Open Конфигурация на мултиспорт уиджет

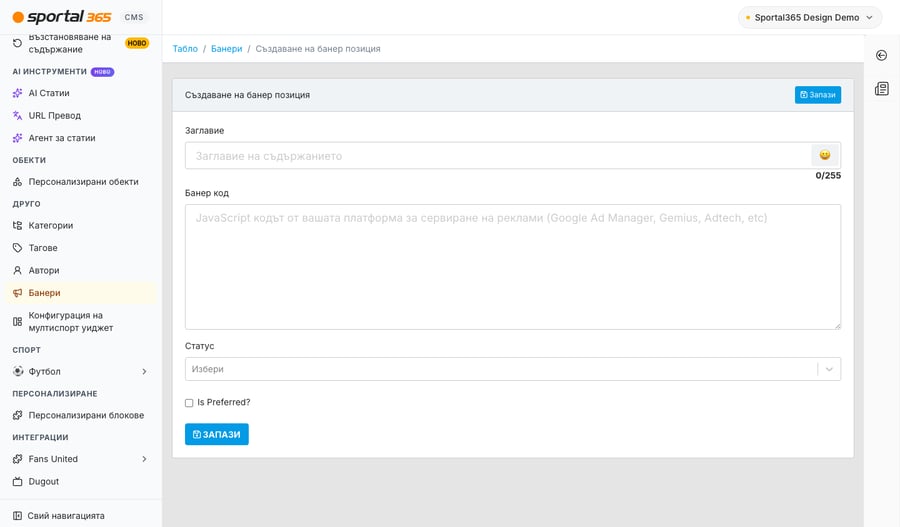[x=80, y=321]
